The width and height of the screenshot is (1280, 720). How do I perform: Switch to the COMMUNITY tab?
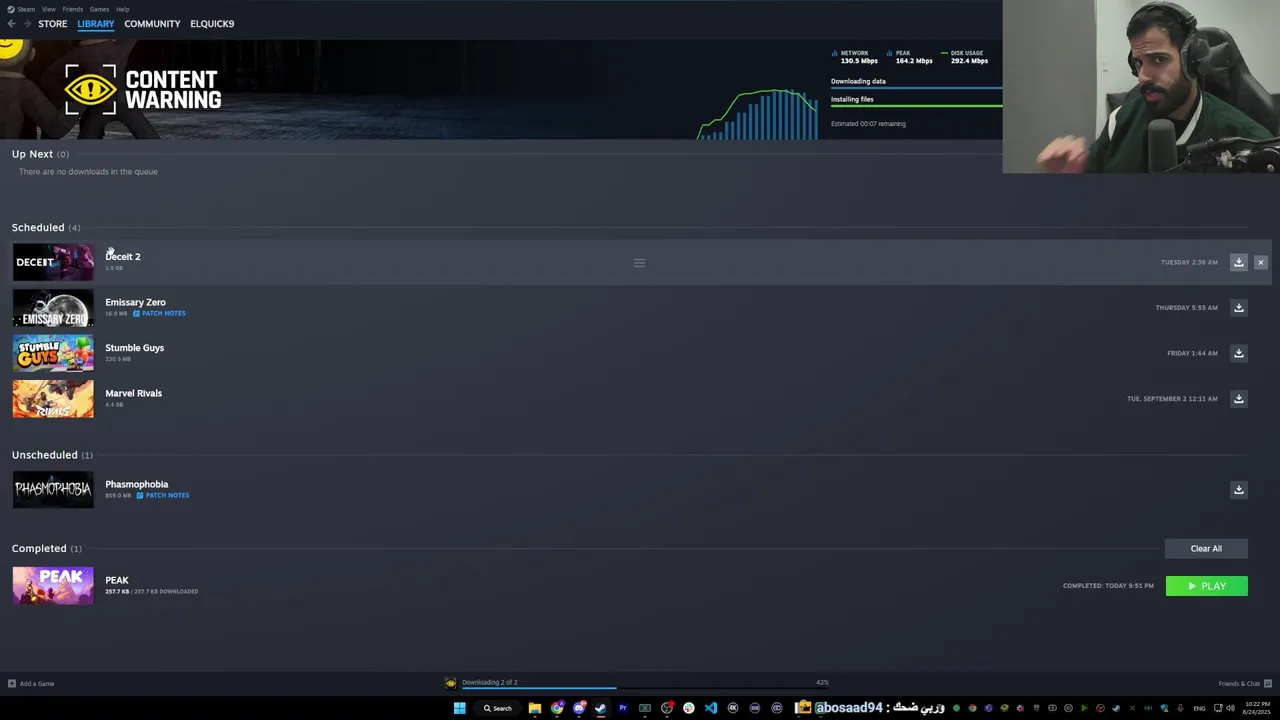click(152, 23)
